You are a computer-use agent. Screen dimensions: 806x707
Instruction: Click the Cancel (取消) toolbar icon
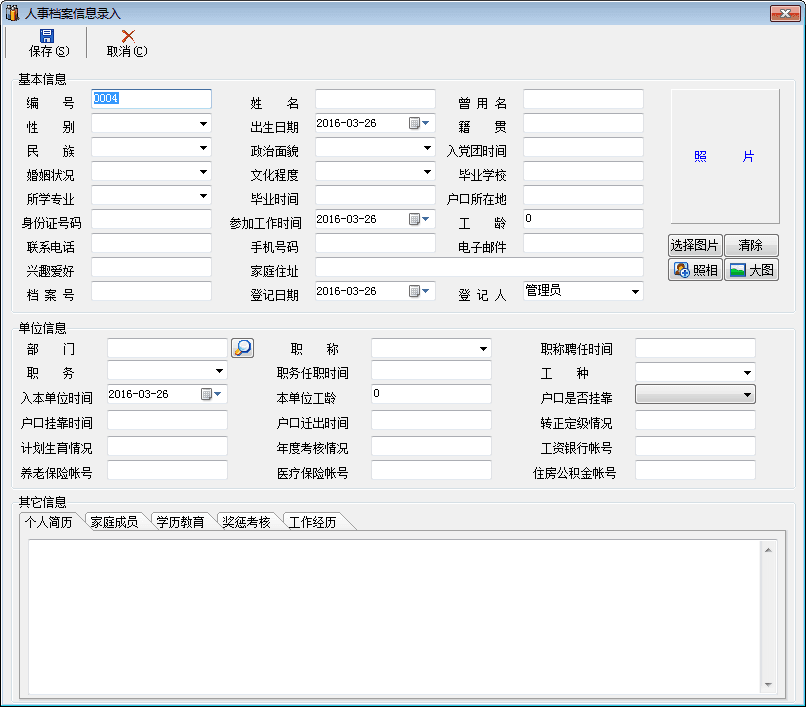coord(127,36)
